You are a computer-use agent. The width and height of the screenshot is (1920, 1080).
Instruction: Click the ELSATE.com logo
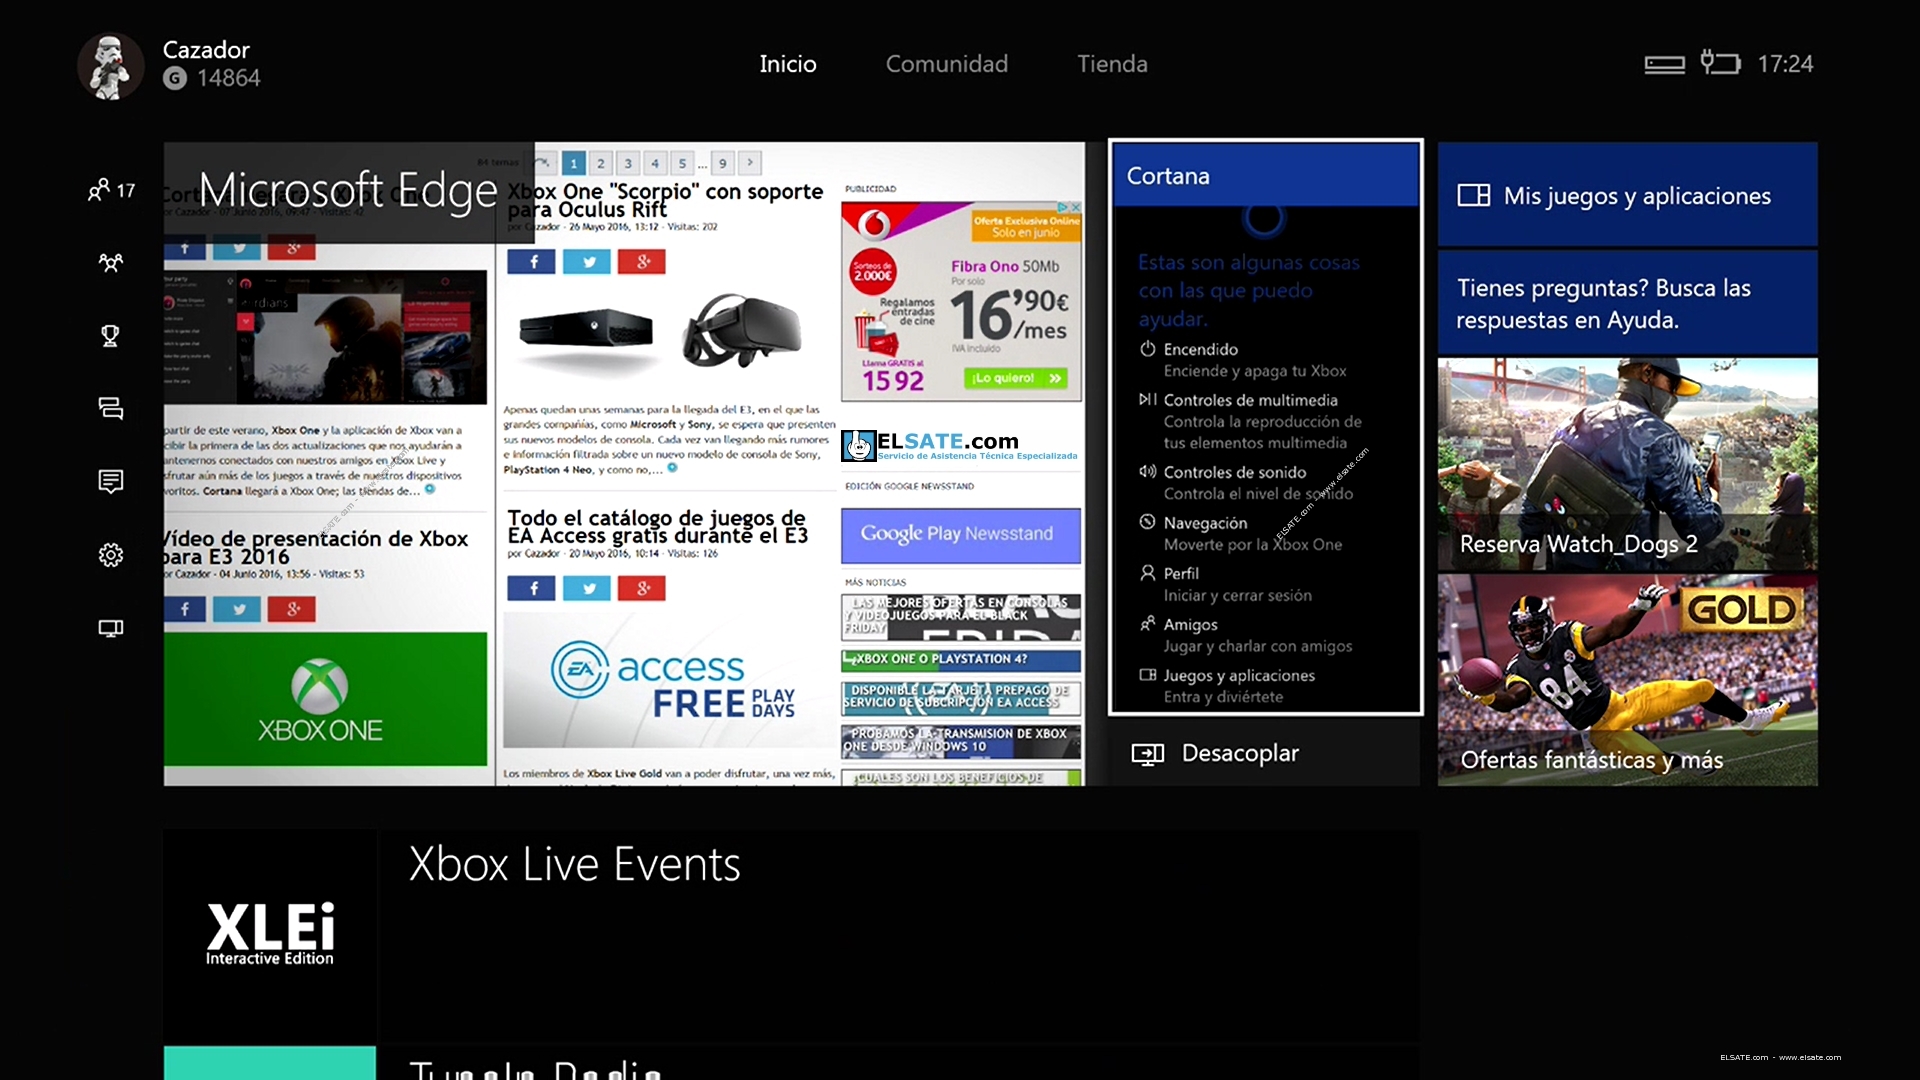pos(960,445)
